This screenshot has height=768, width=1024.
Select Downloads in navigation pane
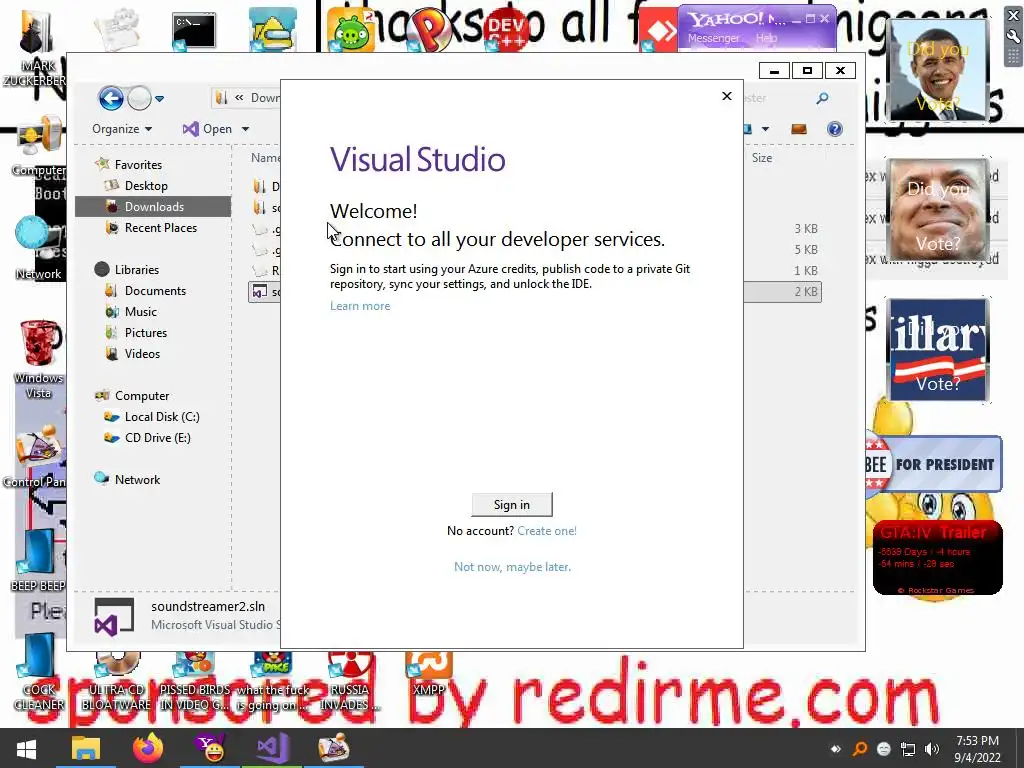click(x=153, y=206)
